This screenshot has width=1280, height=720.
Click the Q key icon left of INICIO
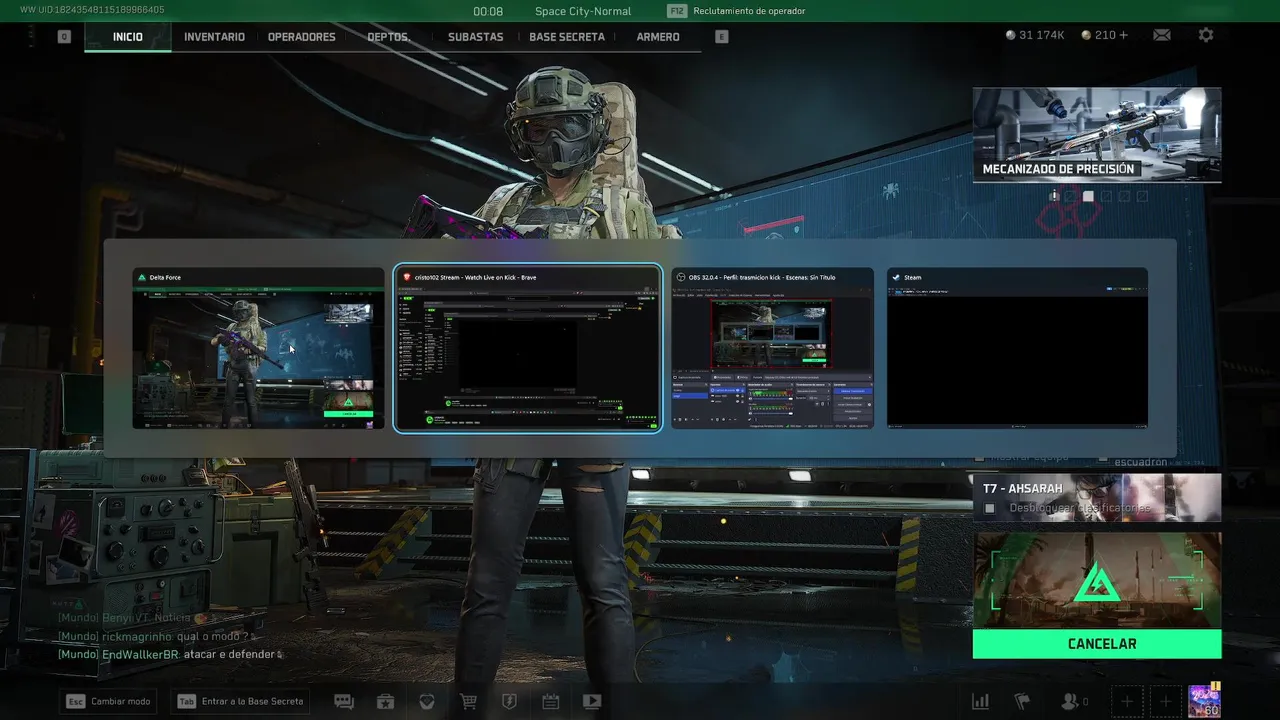64,37
